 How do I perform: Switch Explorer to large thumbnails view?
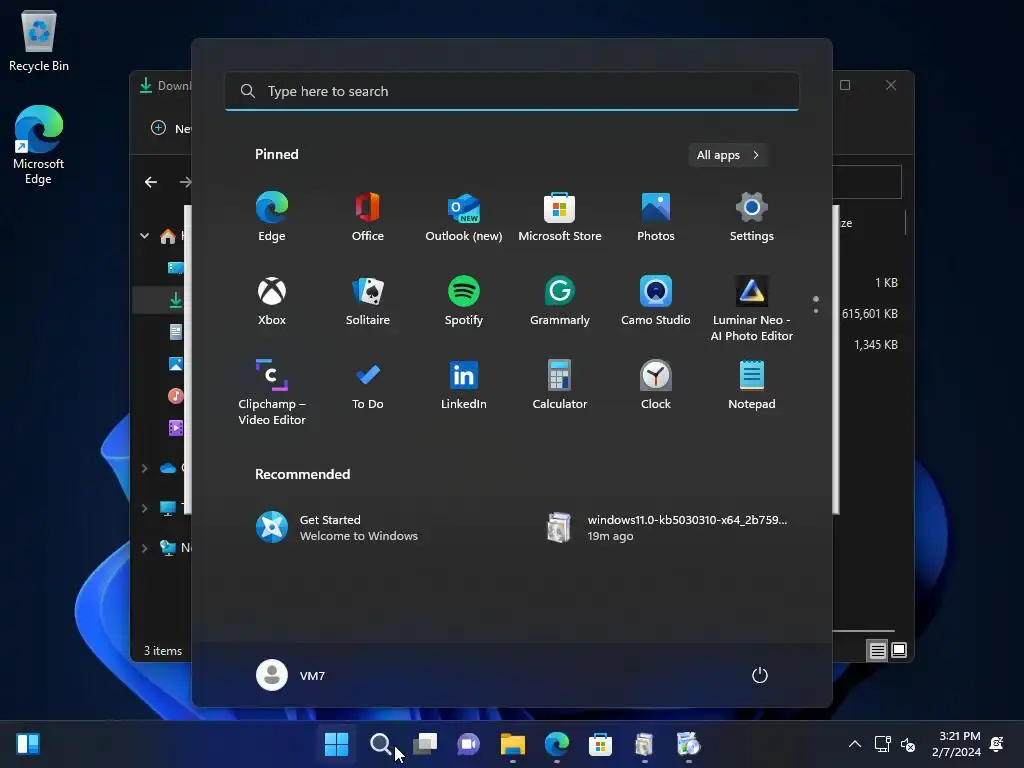pyautogui.click(x=899, y=650)
